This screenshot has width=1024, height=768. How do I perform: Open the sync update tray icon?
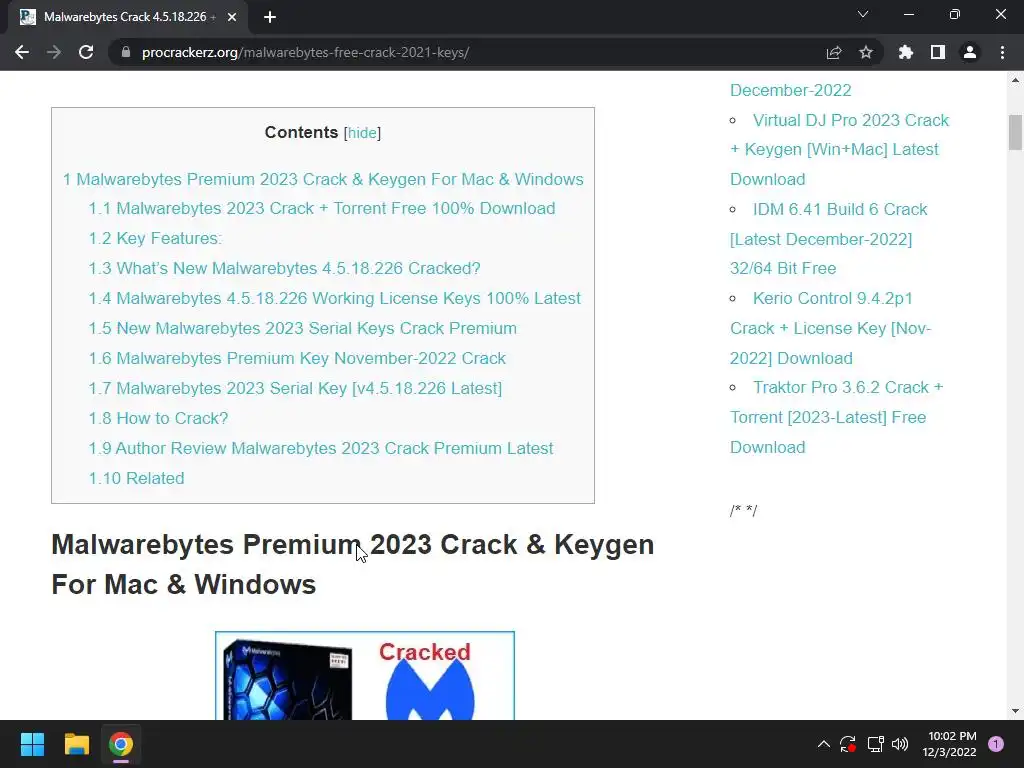(848, 744)
